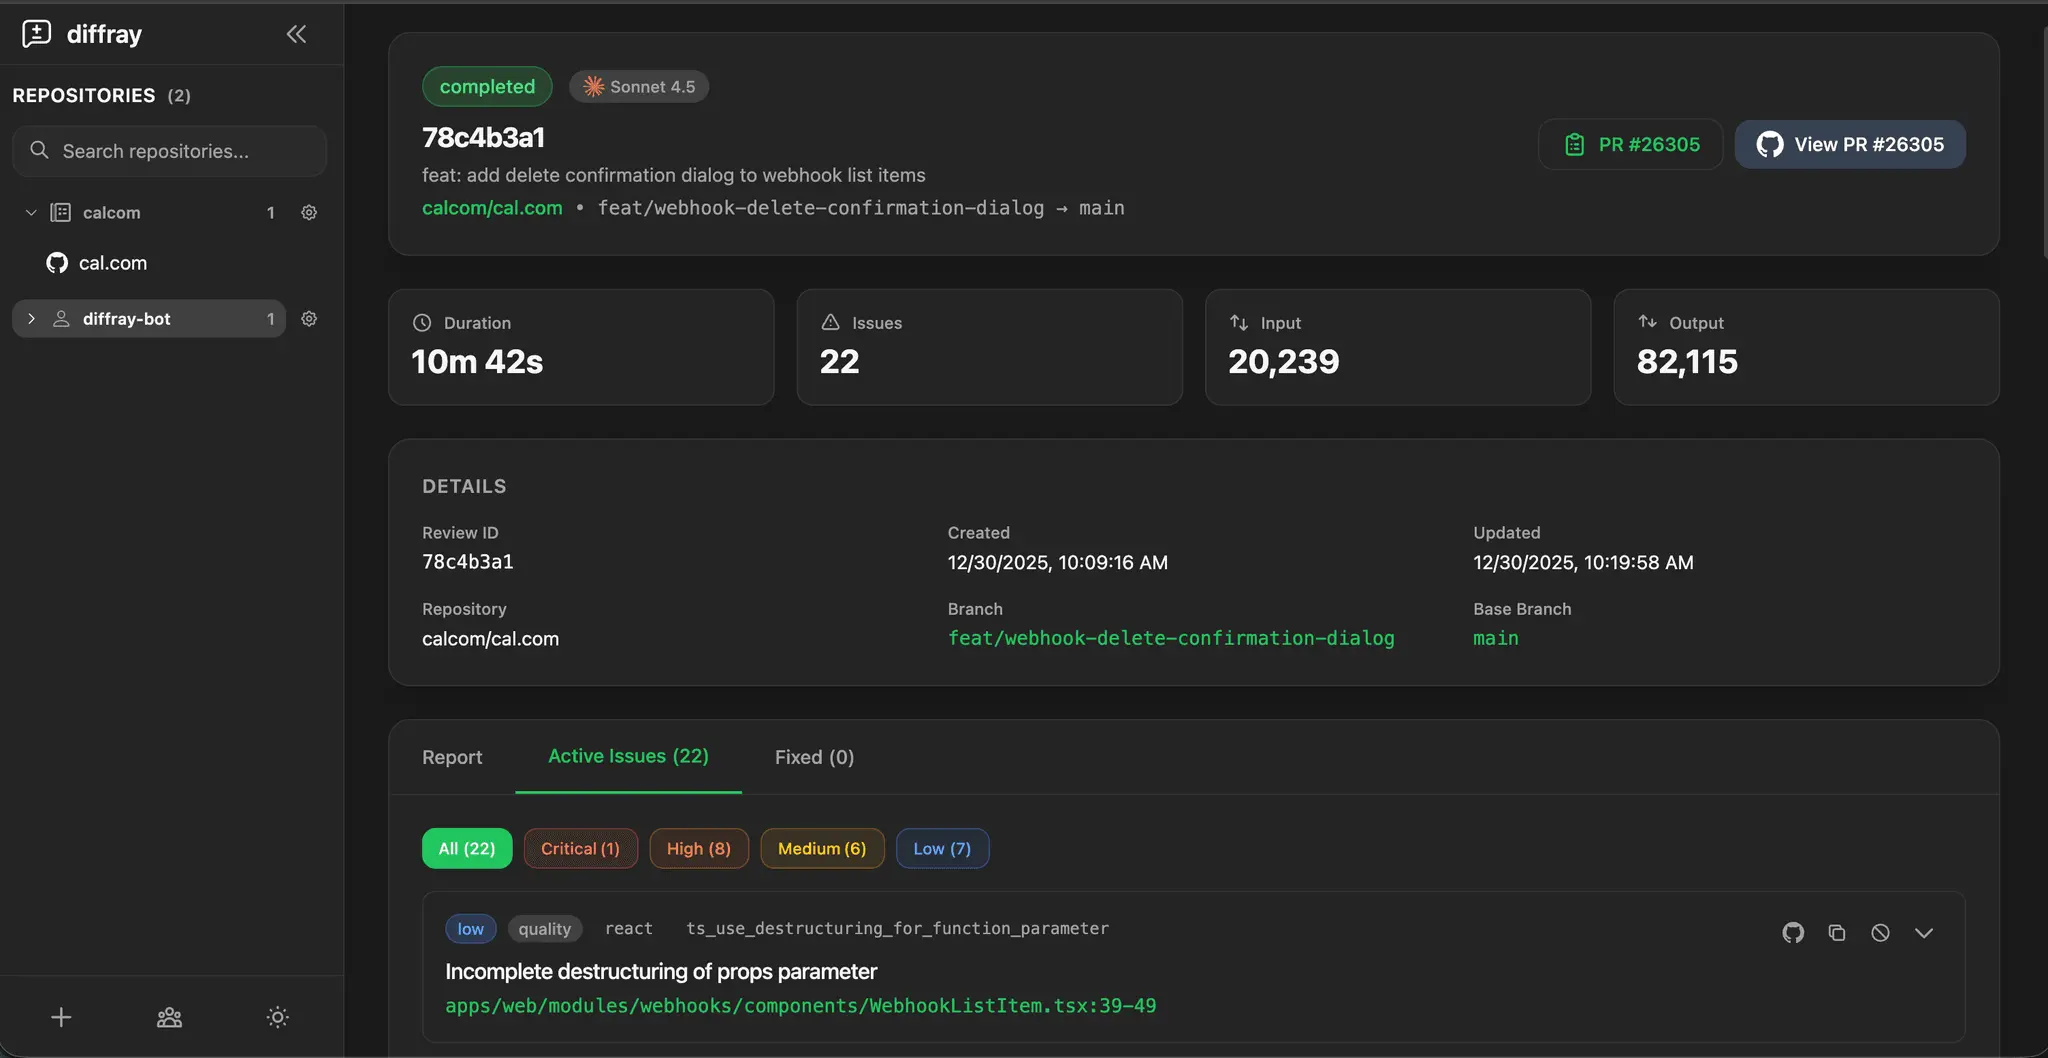Click the ts_use_destructuring_for_function_parameter rule text
This screenshot has width=2048, height=1058.
tap(897, 929)
